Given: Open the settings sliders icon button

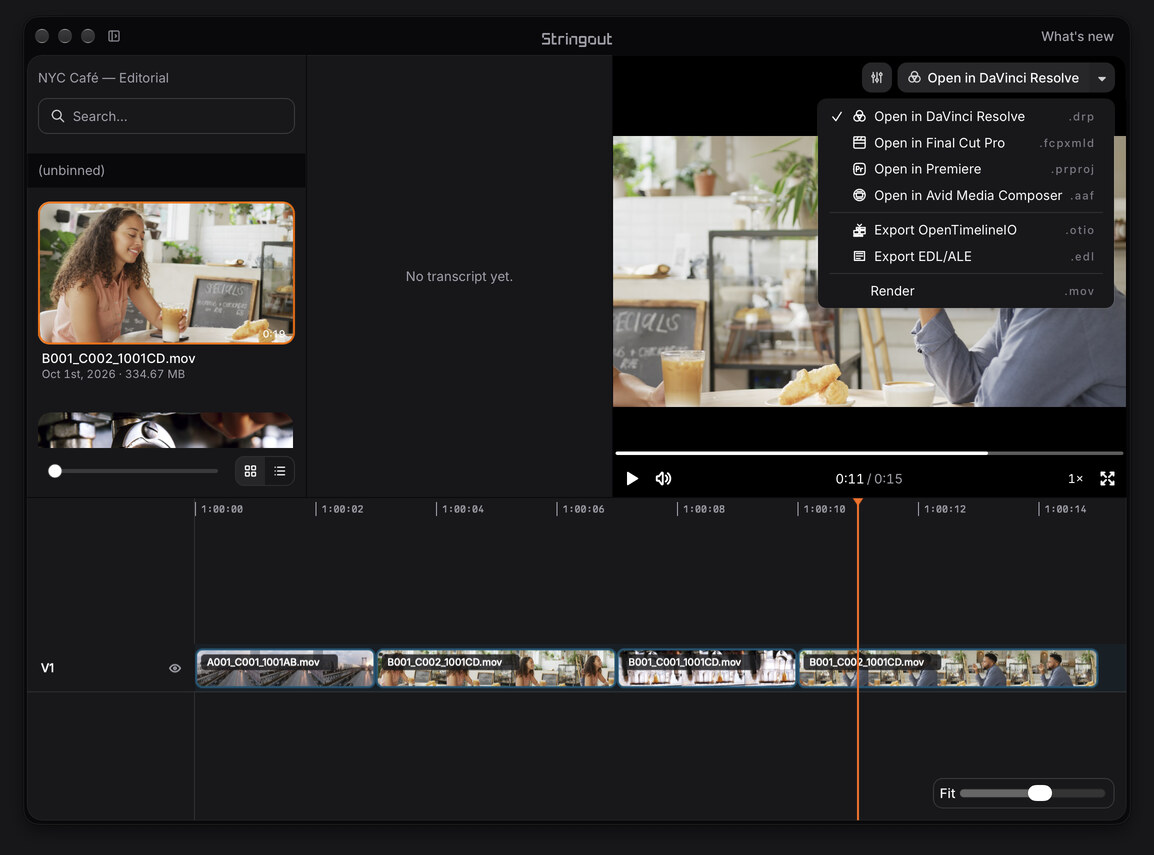Looking at the screenshot, I should pyautogui.click(x=877, y=78).
